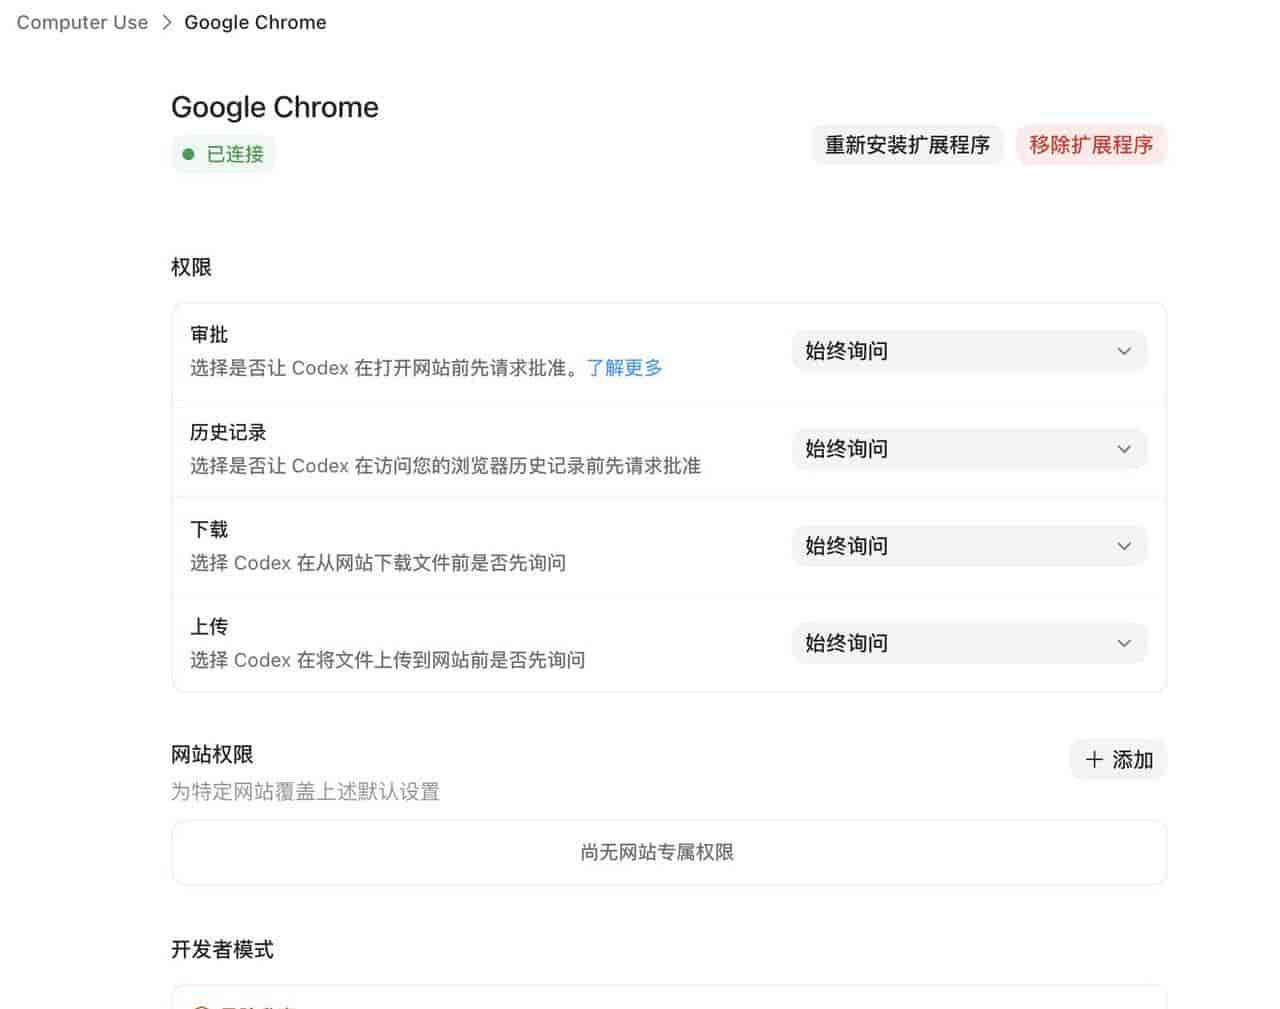Click the Google Chrome page heading
1280x1009 pixels.
coord(275,107)
